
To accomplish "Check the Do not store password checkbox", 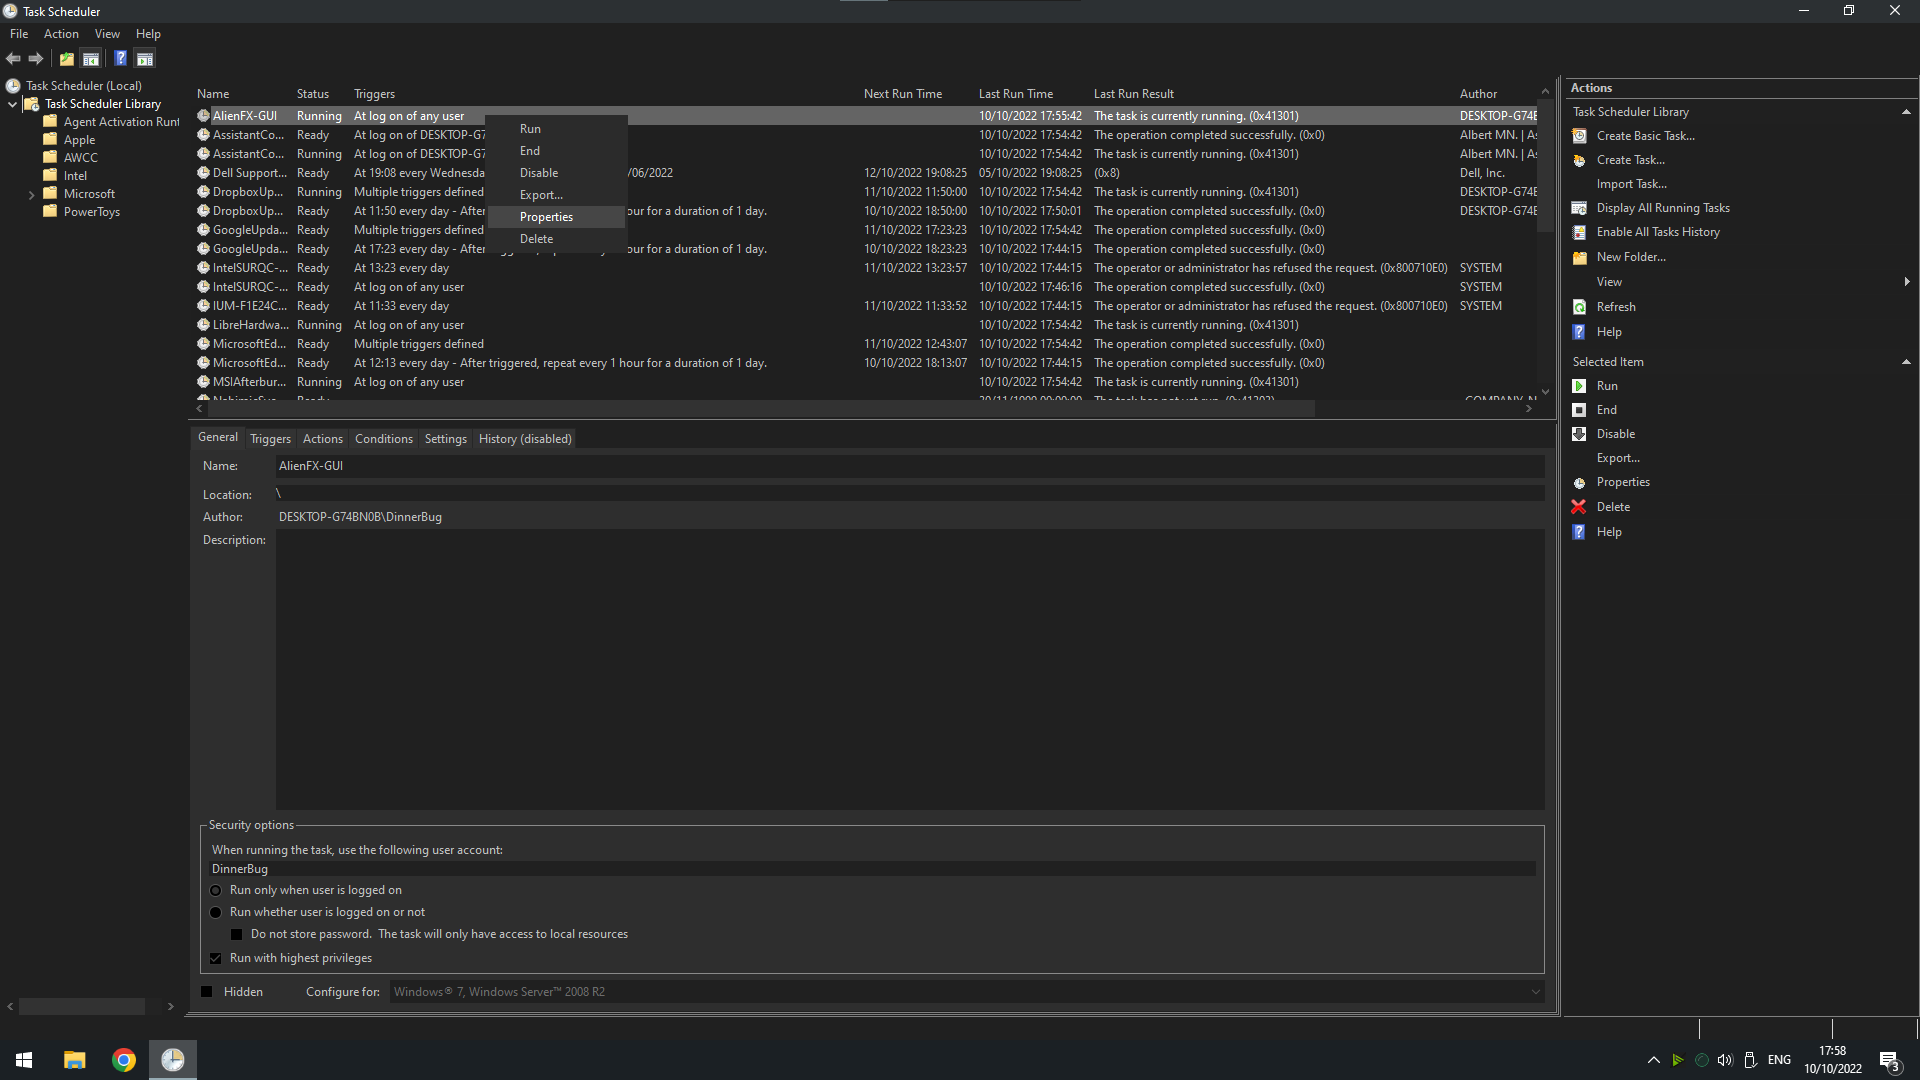I will [x=236, y=933].
